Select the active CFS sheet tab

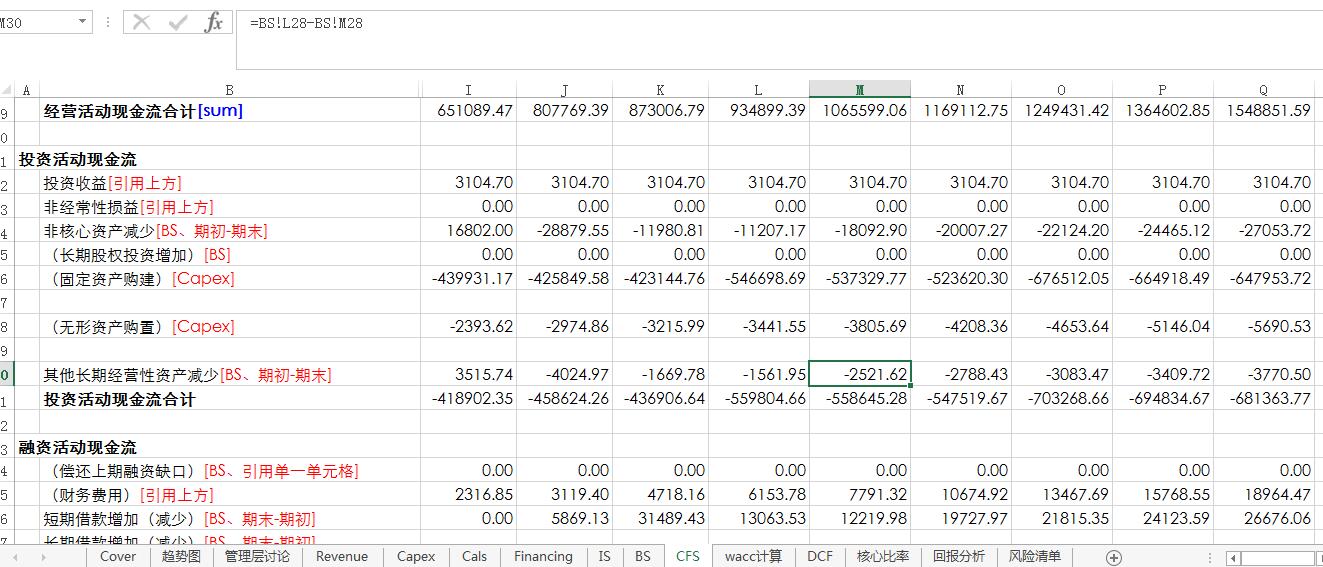point(688,557)
